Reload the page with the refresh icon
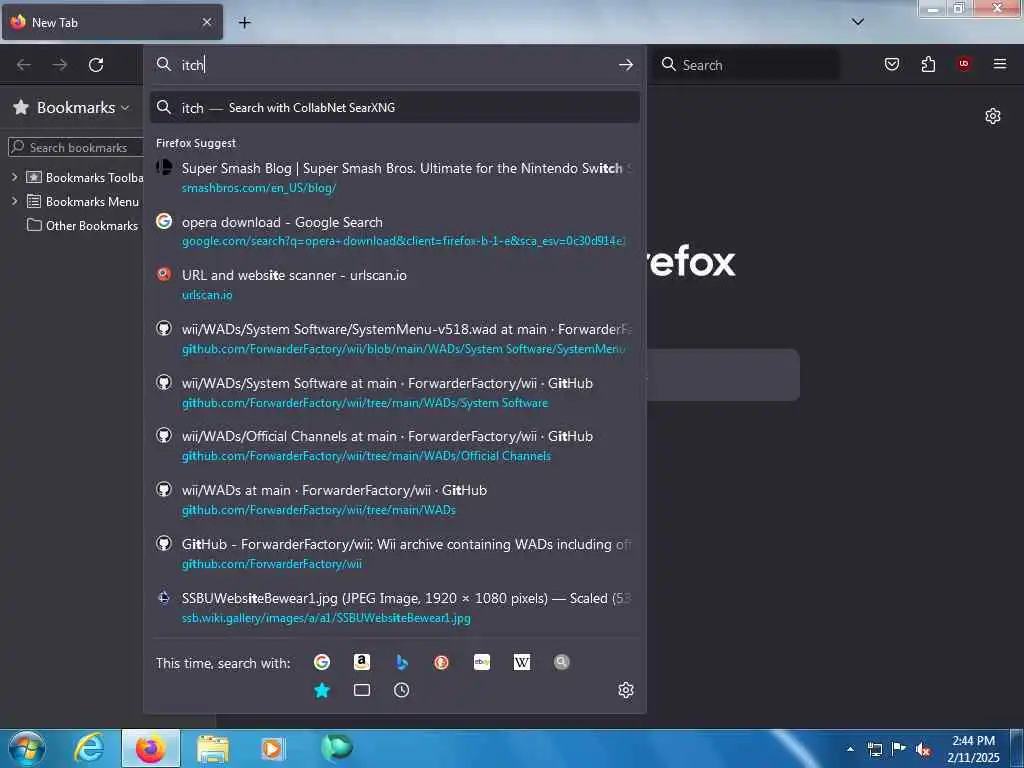Image resolution: width=1024 pixels, height=768 pixels. (x=96, y=65)
